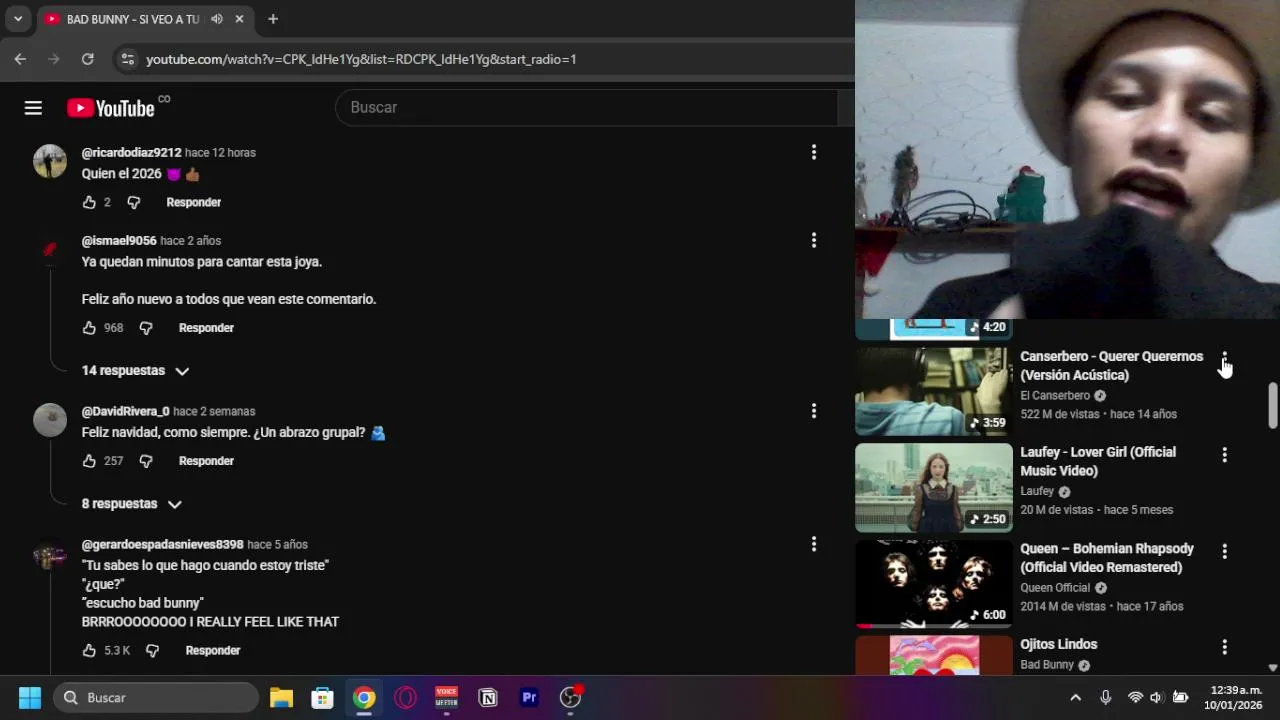Reply to the @DavidRivera_0 comment
Viewport: 1280px width, 720px height.
[206, 461]
